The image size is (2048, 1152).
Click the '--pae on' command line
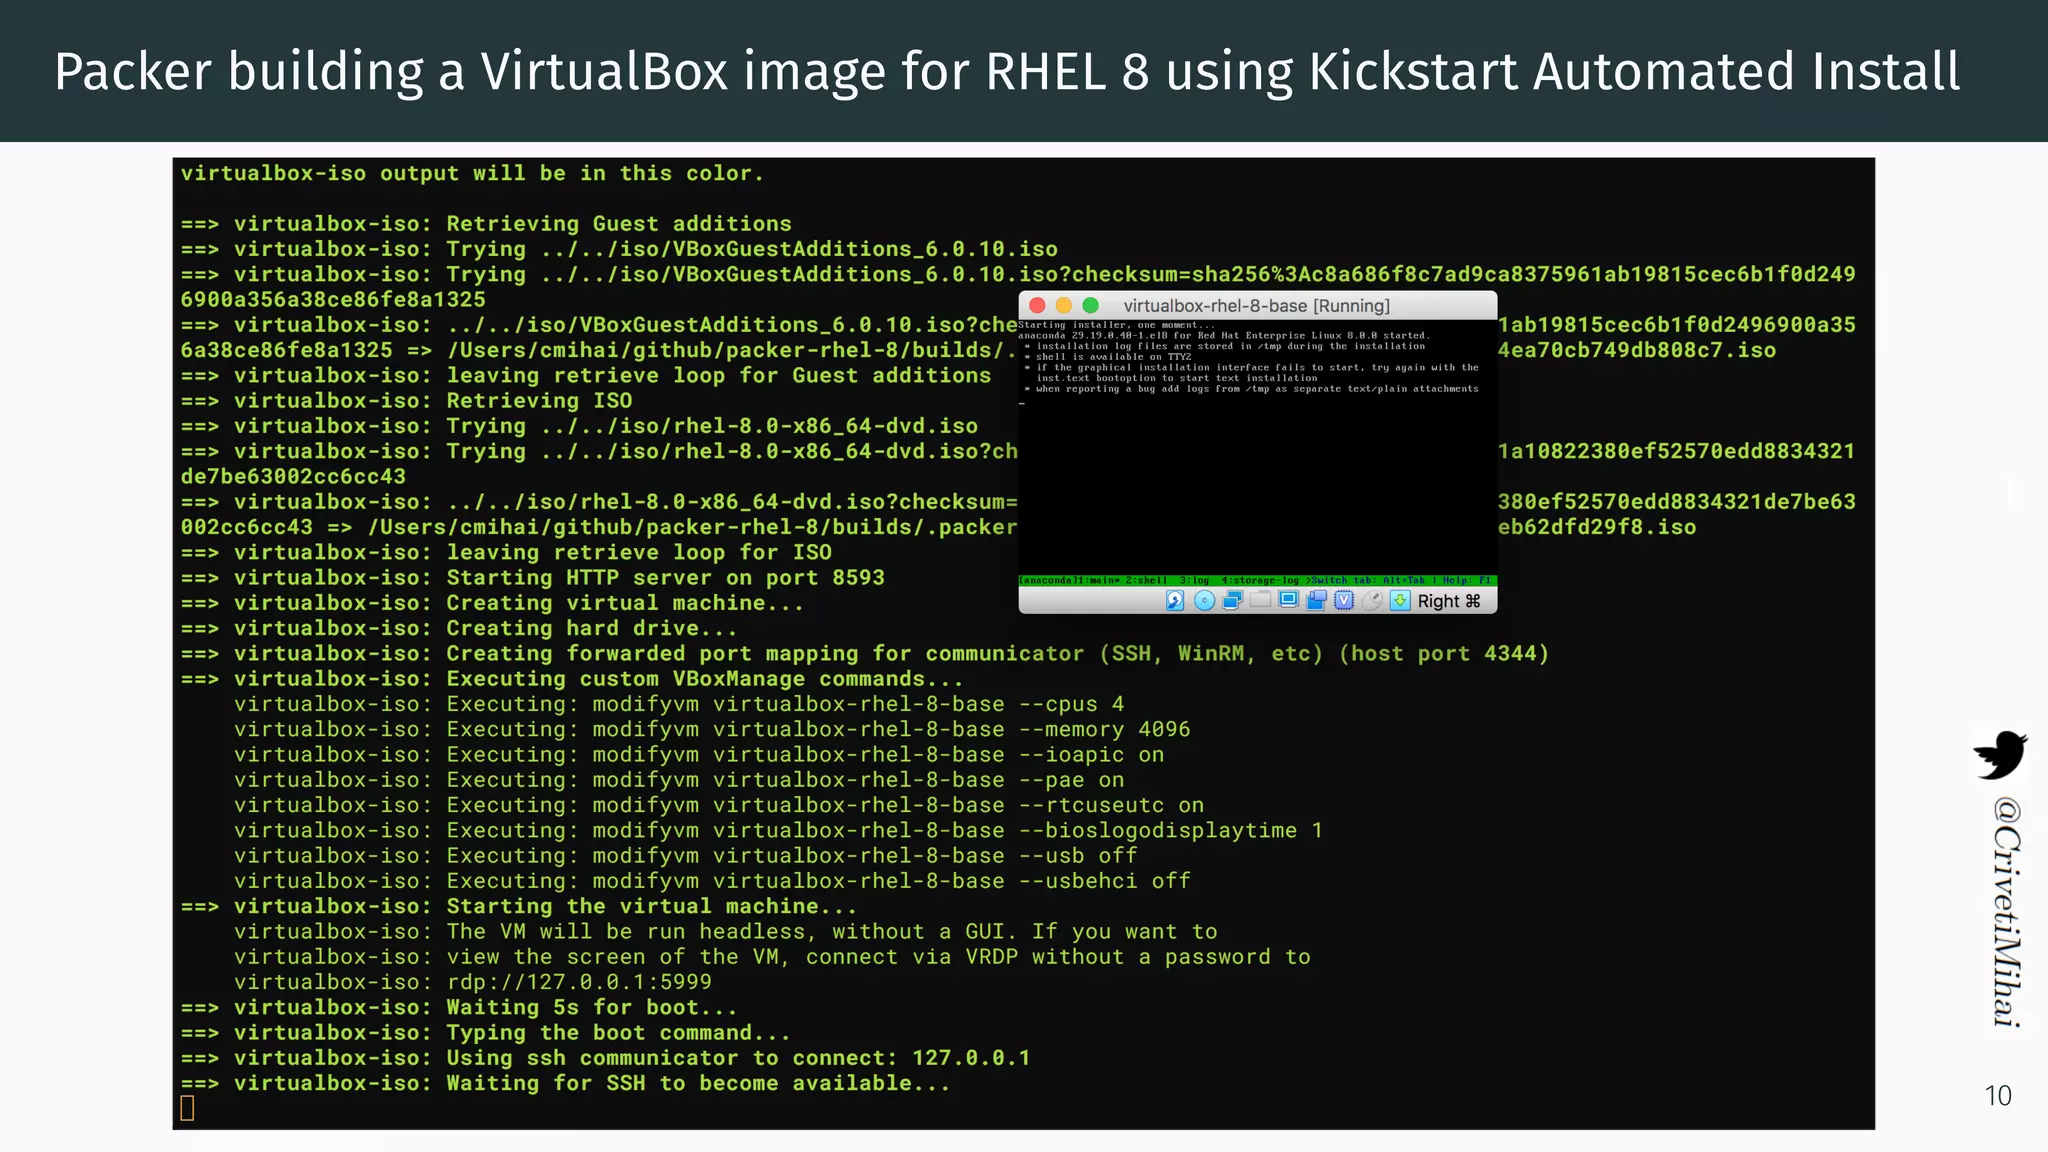pos(679,779)
